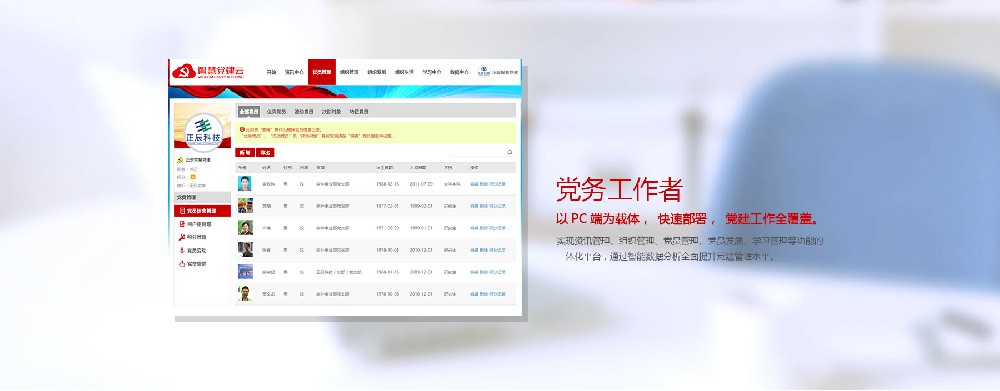
Task: Click the second red button above member table
Action: (265, 152)
